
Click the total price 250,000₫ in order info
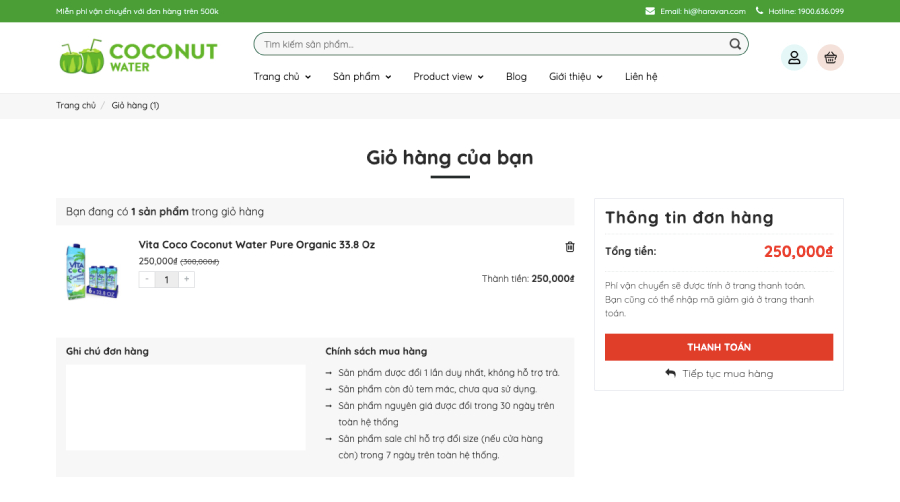[798, 251]
